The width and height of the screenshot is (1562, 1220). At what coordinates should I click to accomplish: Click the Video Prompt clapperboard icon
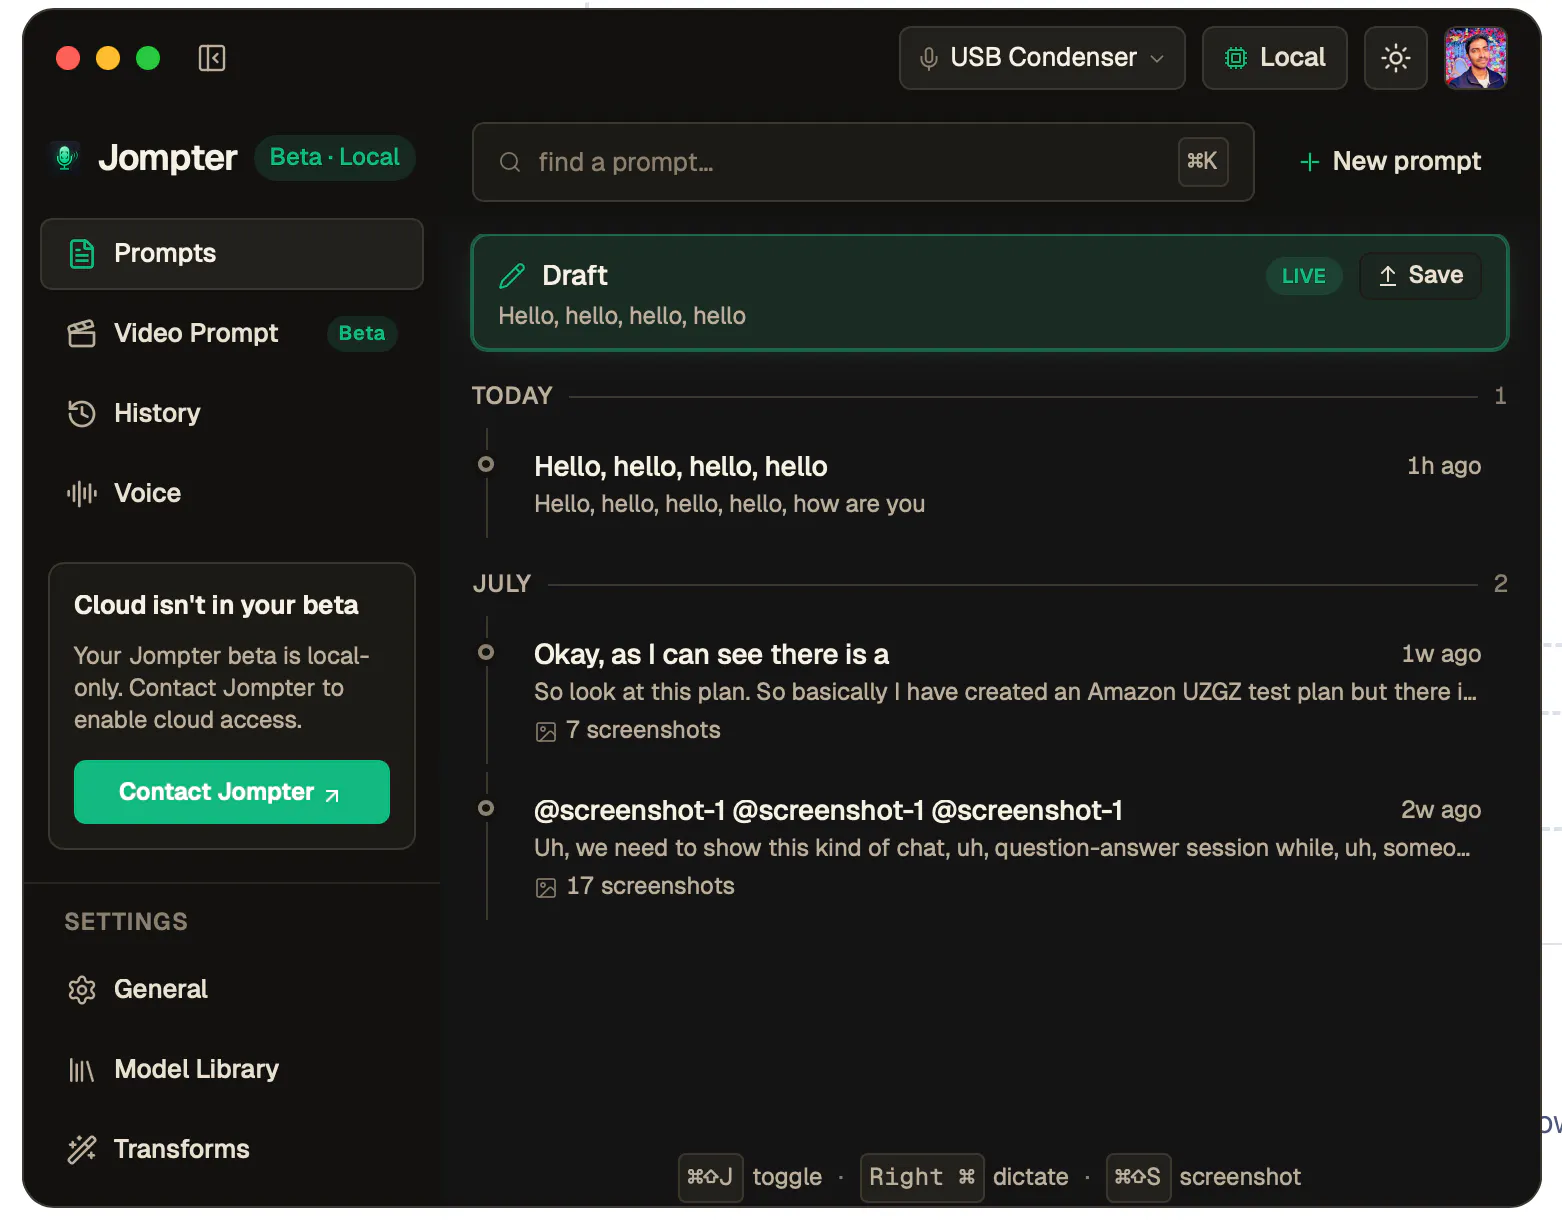pyautogui.click(x=82, y=333)
